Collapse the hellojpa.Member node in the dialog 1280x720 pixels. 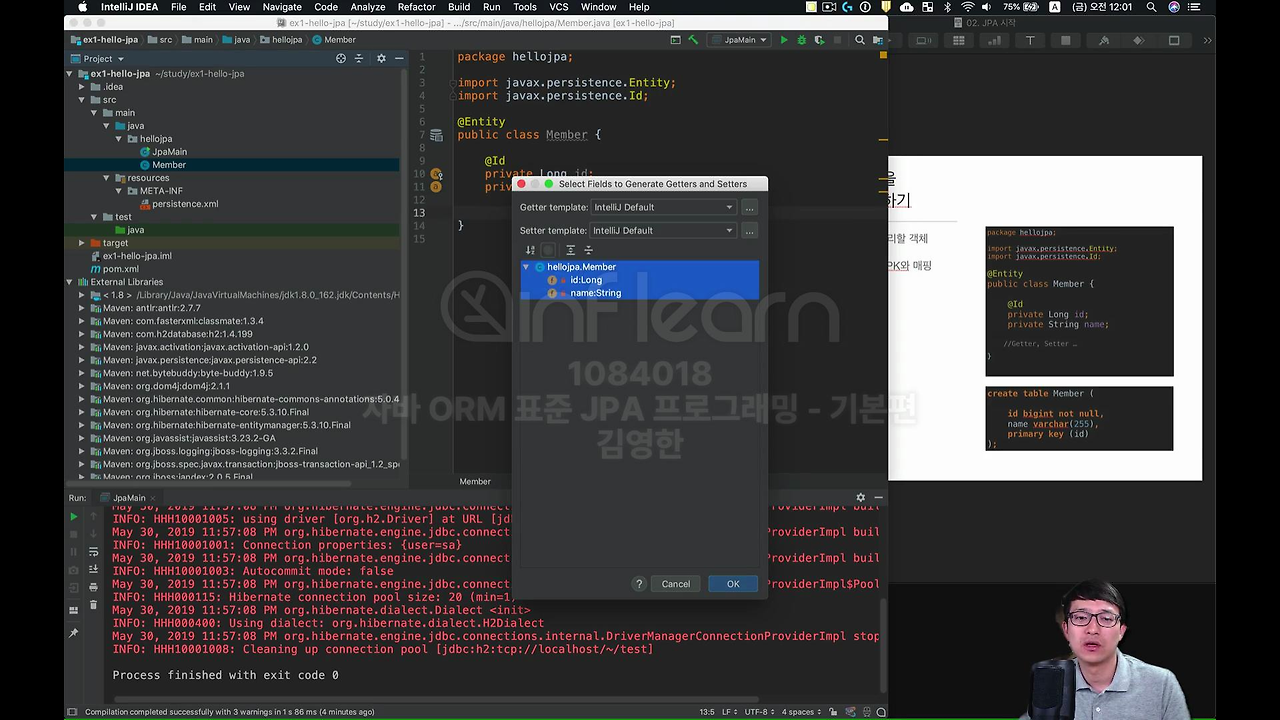tap(526, 267)
